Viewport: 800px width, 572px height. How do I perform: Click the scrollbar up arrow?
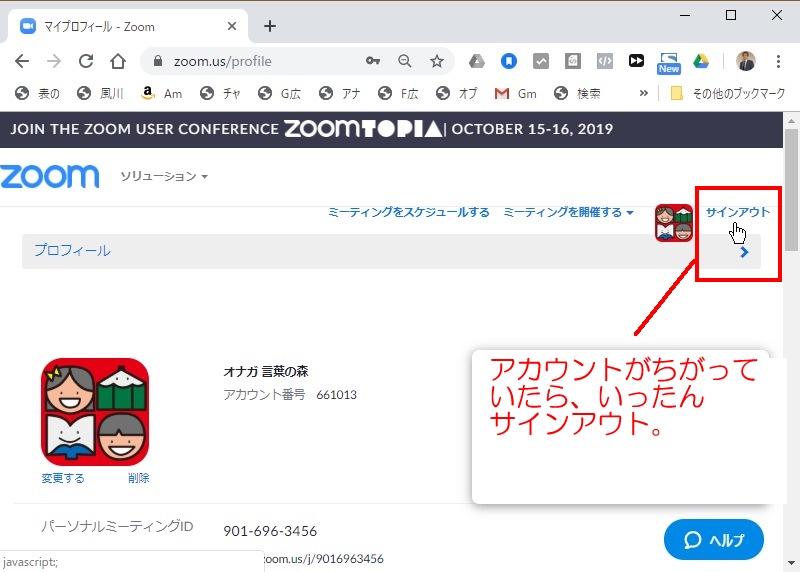point(791,121)
